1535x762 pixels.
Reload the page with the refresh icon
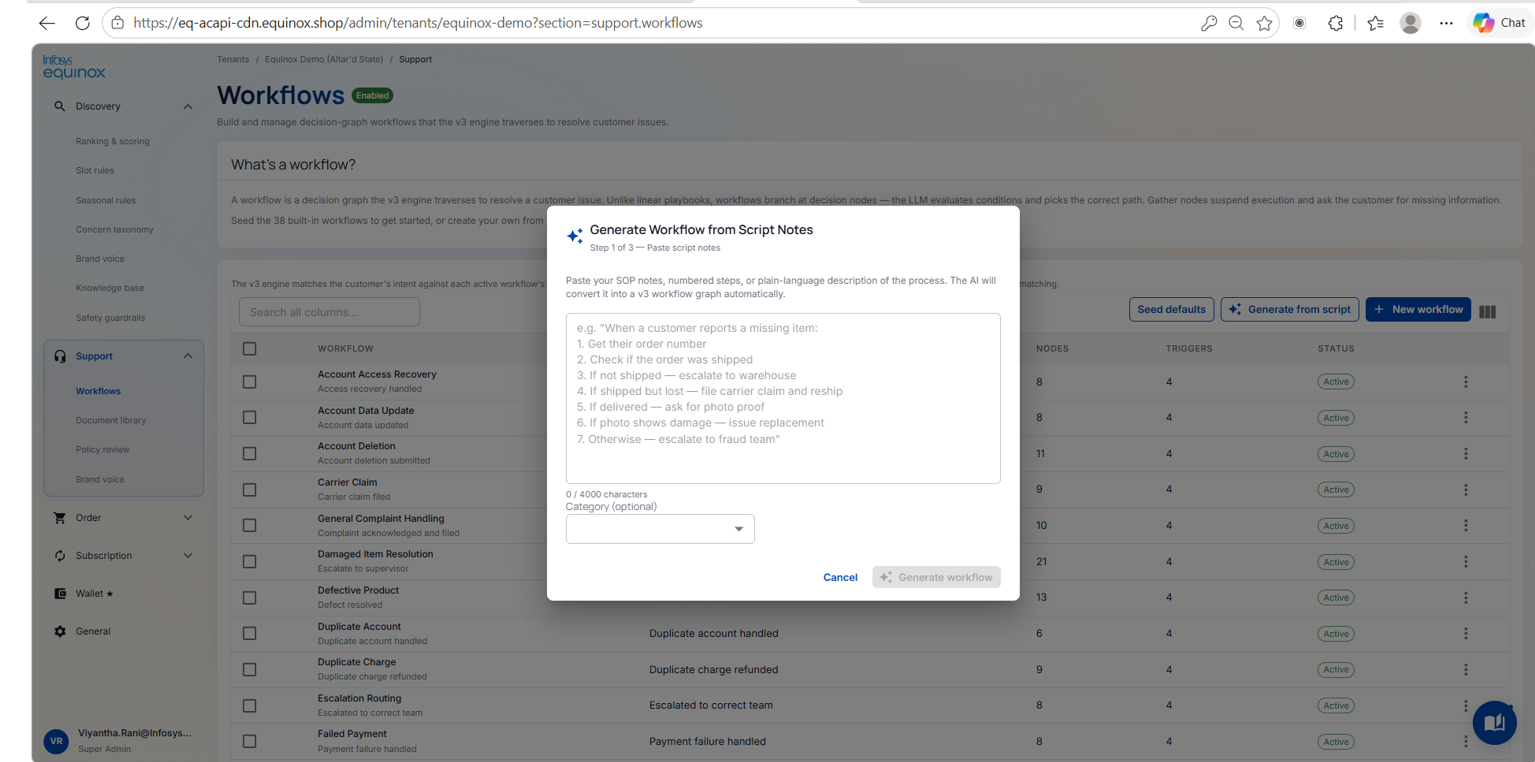click(x=82, y=23)
